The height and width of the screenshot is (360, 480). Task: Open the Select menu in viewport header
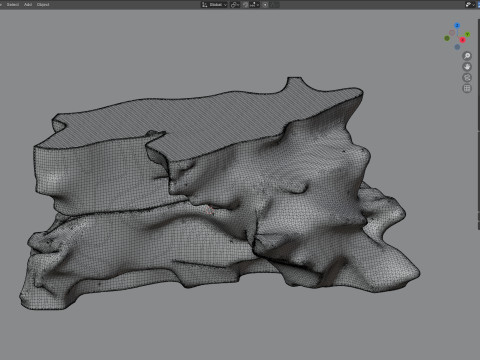[x=13, y=4]
